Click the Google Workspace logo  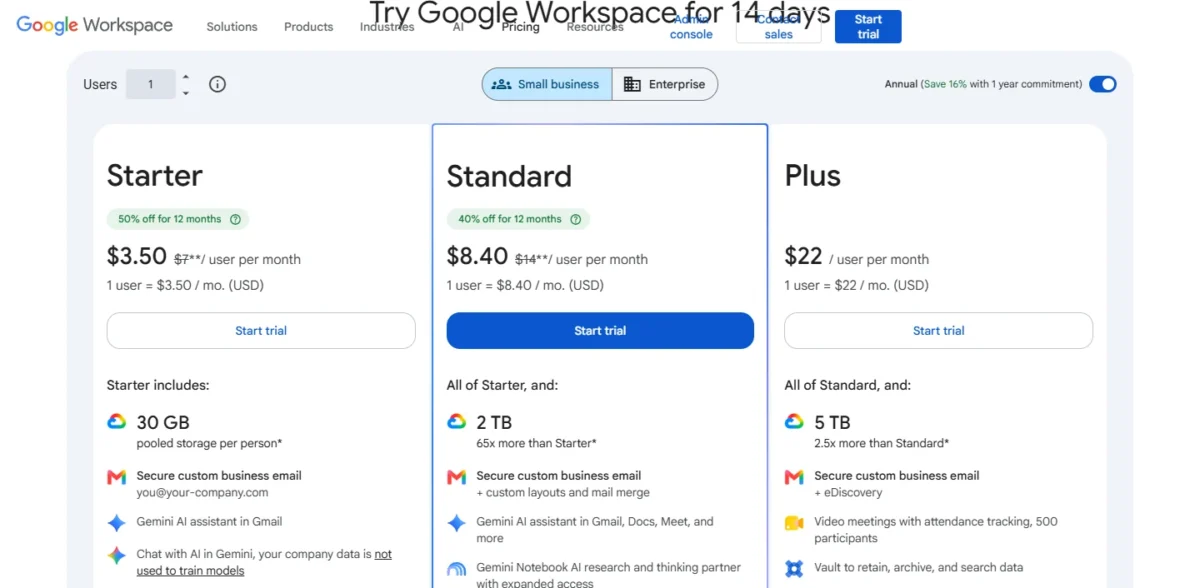95,25
